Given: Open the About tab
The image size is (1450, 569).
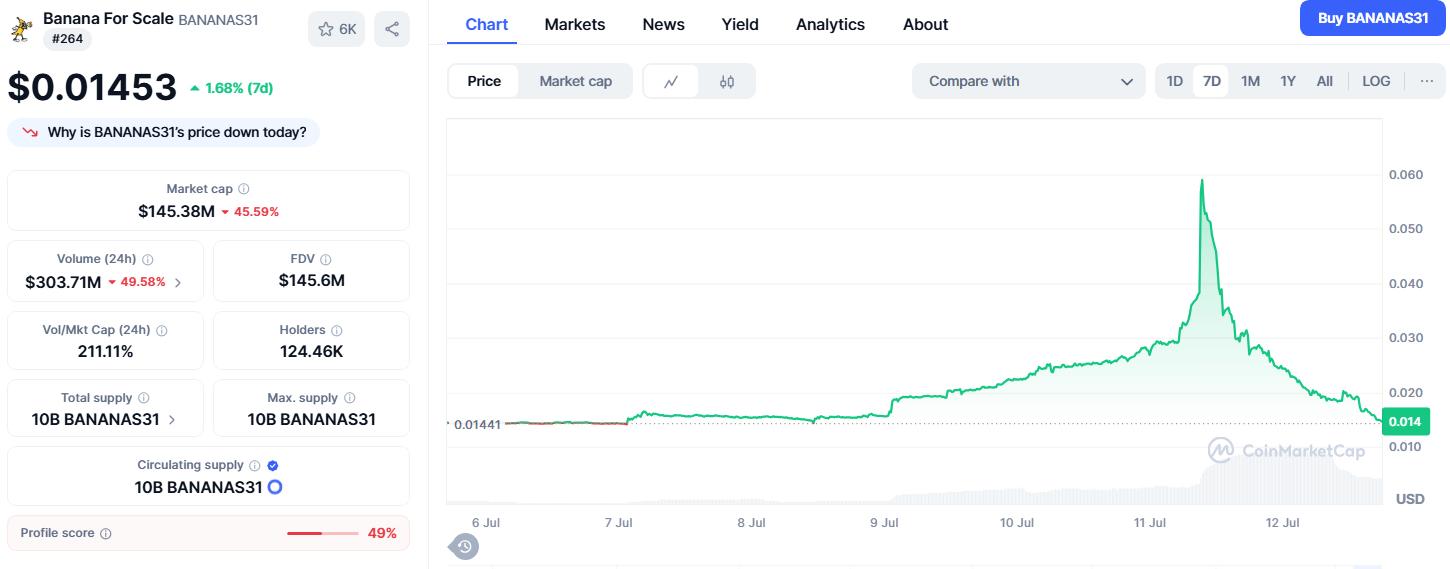Looking at the screenshot, I should point(926,24).
